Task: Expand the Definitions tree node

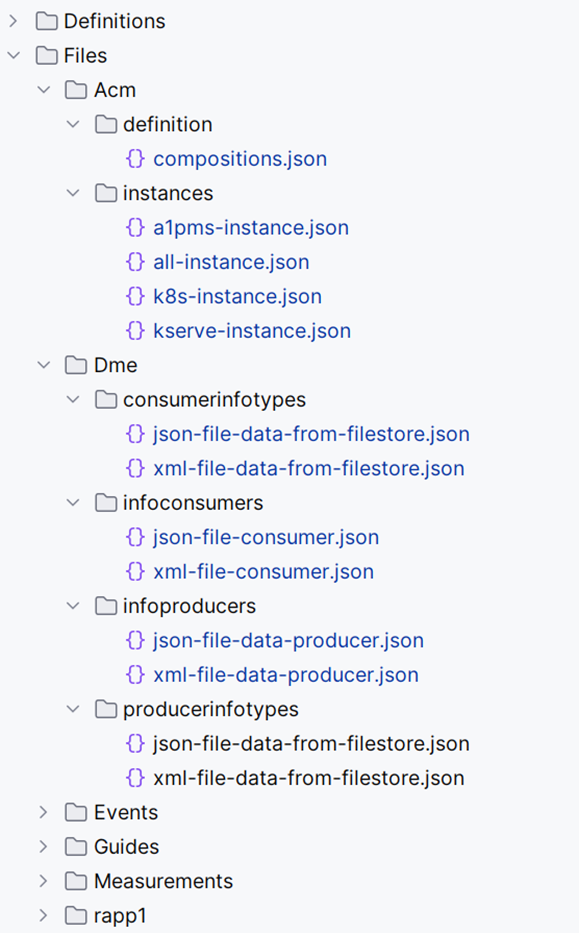Action: [x=14, y=20]
